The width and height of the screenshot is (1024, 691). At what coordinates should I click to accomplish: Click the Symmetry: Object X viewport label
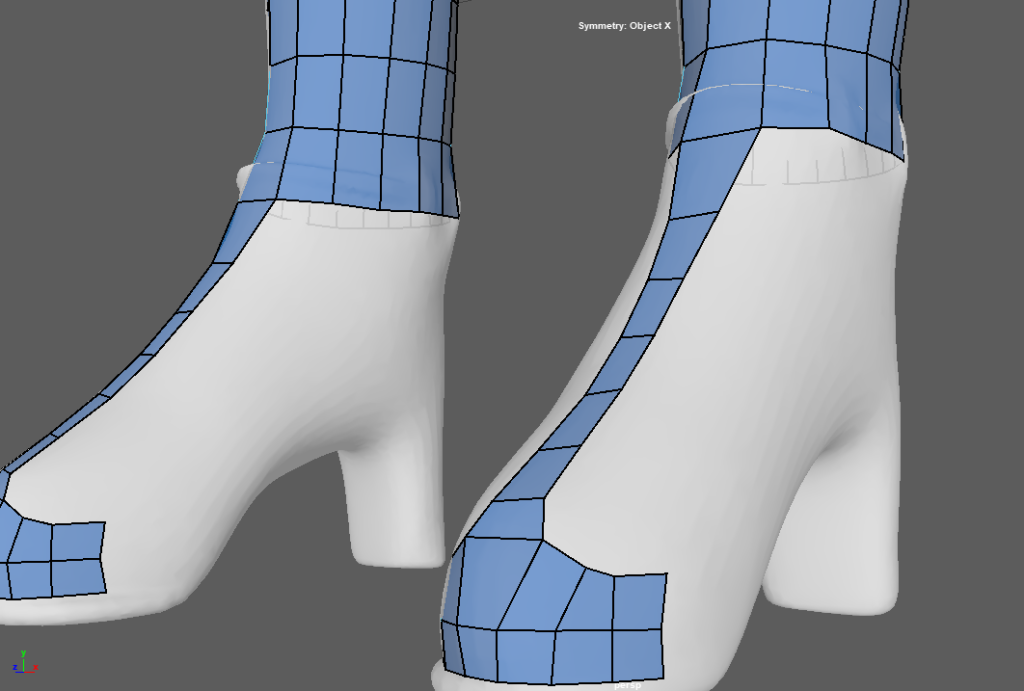624,25
